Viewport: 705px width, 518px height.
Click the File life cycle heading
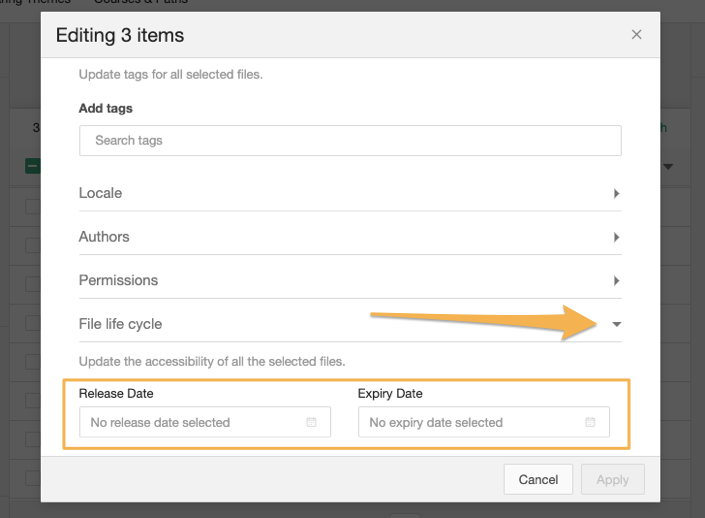120,324
